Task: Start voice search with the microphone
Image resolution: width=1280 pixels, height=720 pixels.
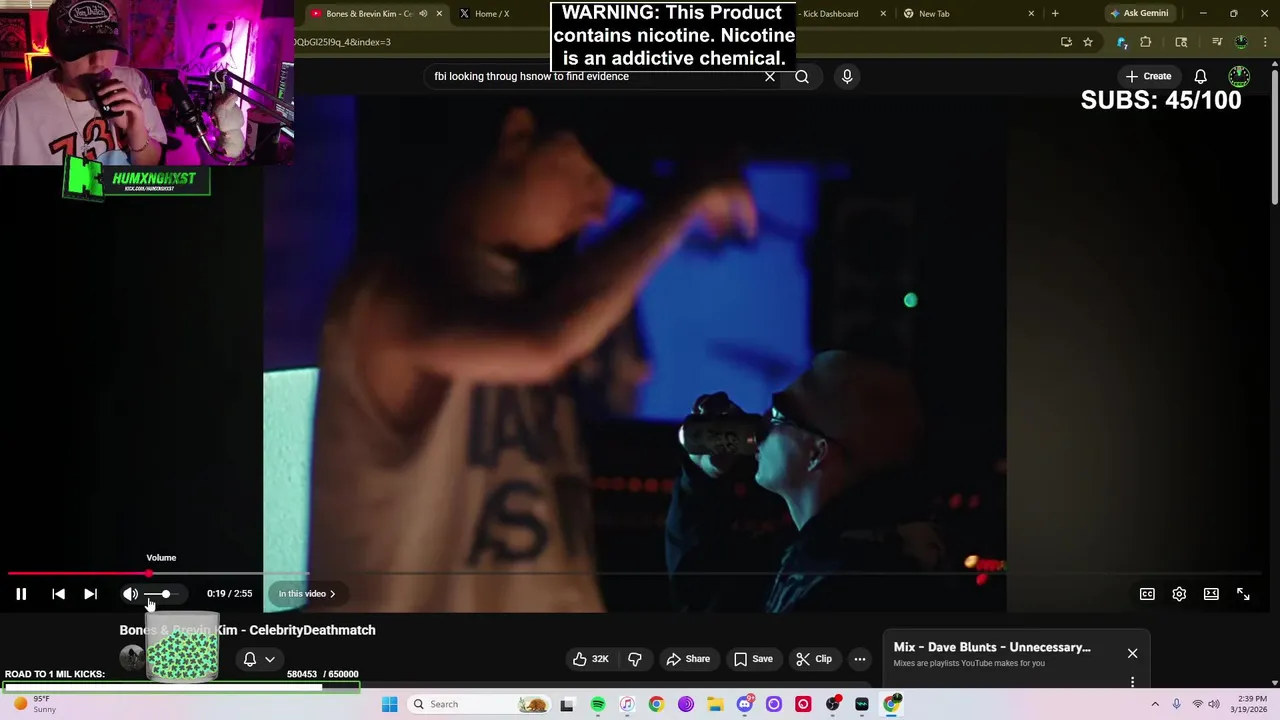Action: (x=847, y=76)
